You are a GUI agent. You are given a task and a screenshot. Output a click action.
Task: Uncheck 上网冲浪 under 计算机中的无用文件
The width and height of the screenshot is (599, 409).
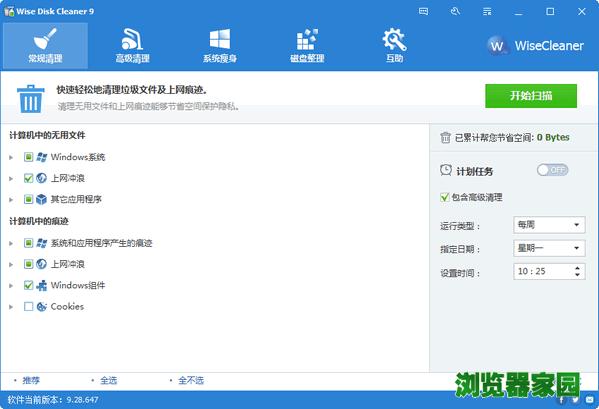[x=28, y=178]
